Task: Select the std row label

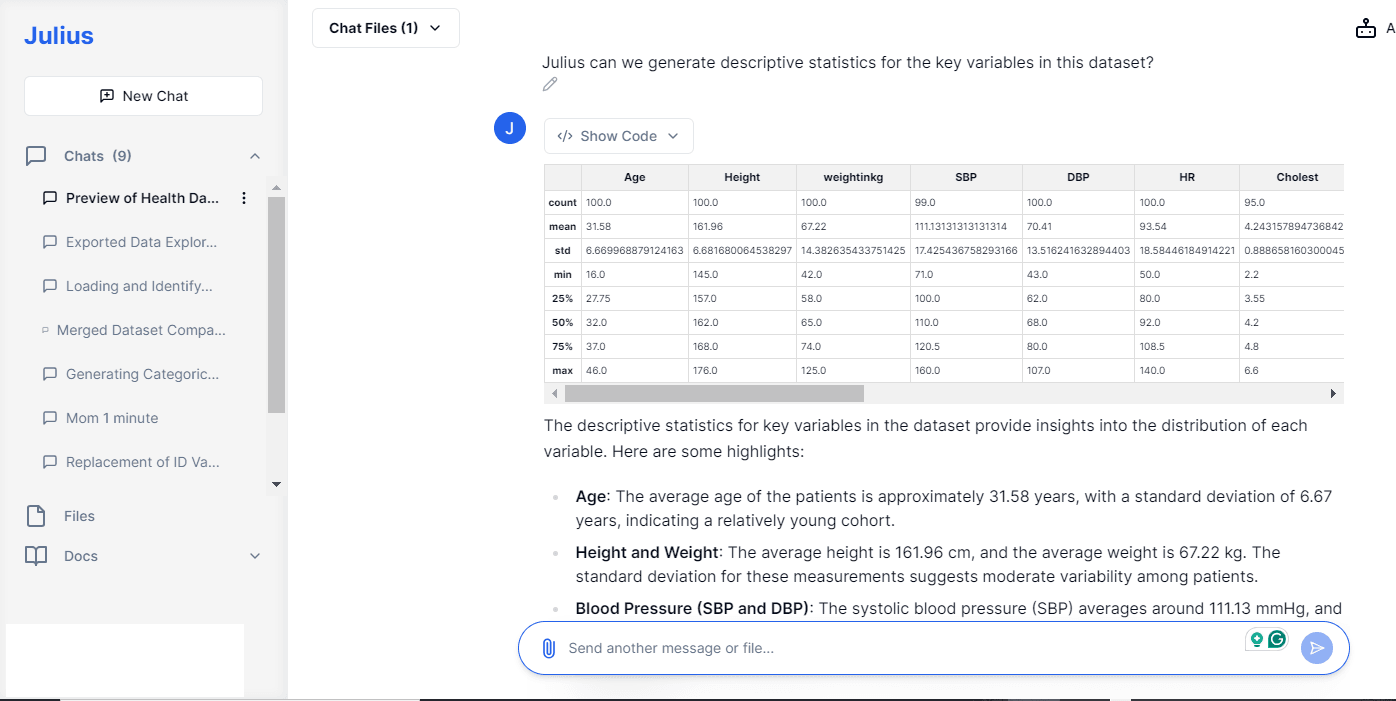Action: (562, 250)
